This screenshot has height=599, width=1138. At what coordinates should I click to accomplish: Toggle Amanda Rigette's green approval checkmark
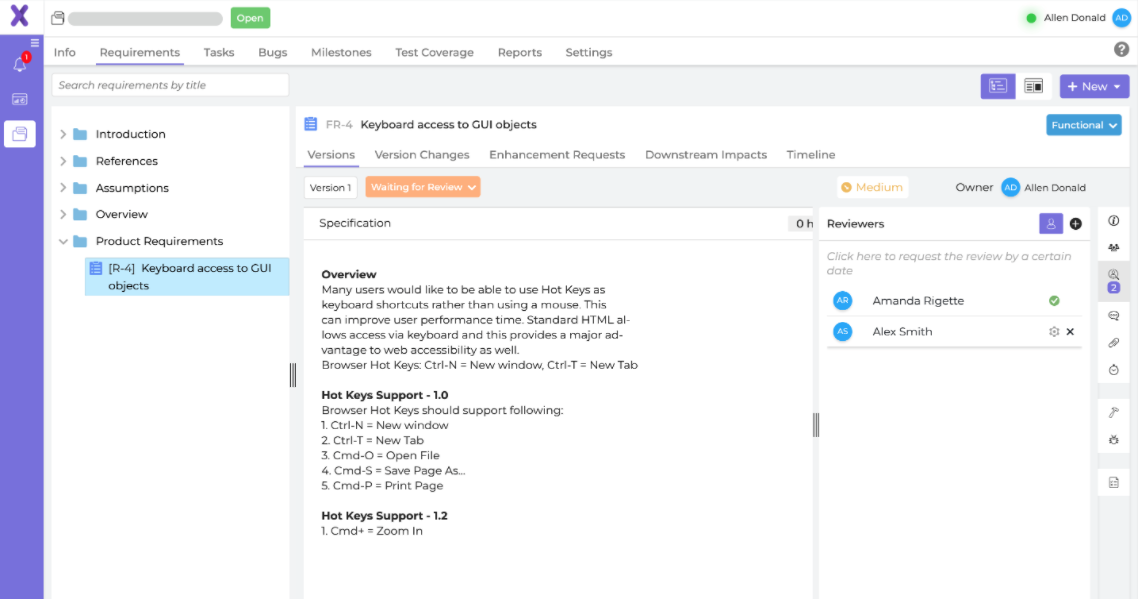[x=1054, y=300]
